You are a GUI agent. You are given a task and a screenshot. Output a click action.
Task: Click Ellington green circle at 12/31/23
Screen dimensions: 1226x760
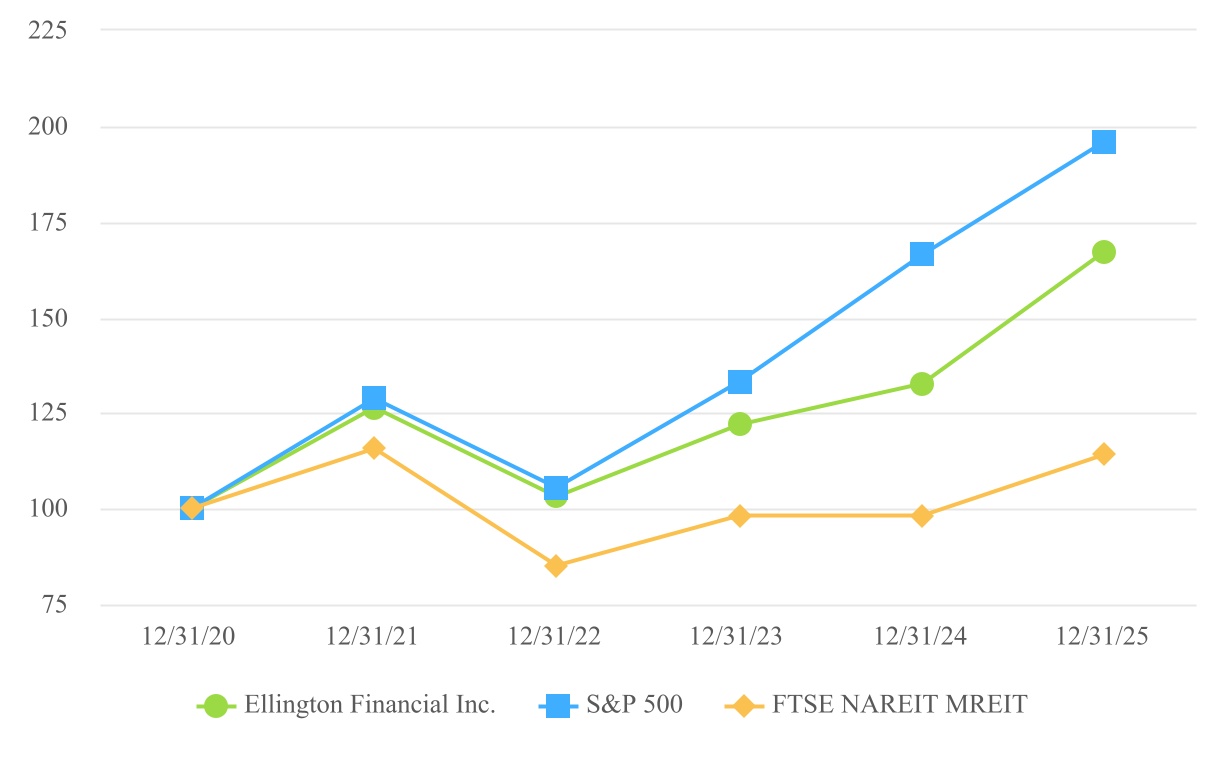pyautogui.click(x=740, y=424)
